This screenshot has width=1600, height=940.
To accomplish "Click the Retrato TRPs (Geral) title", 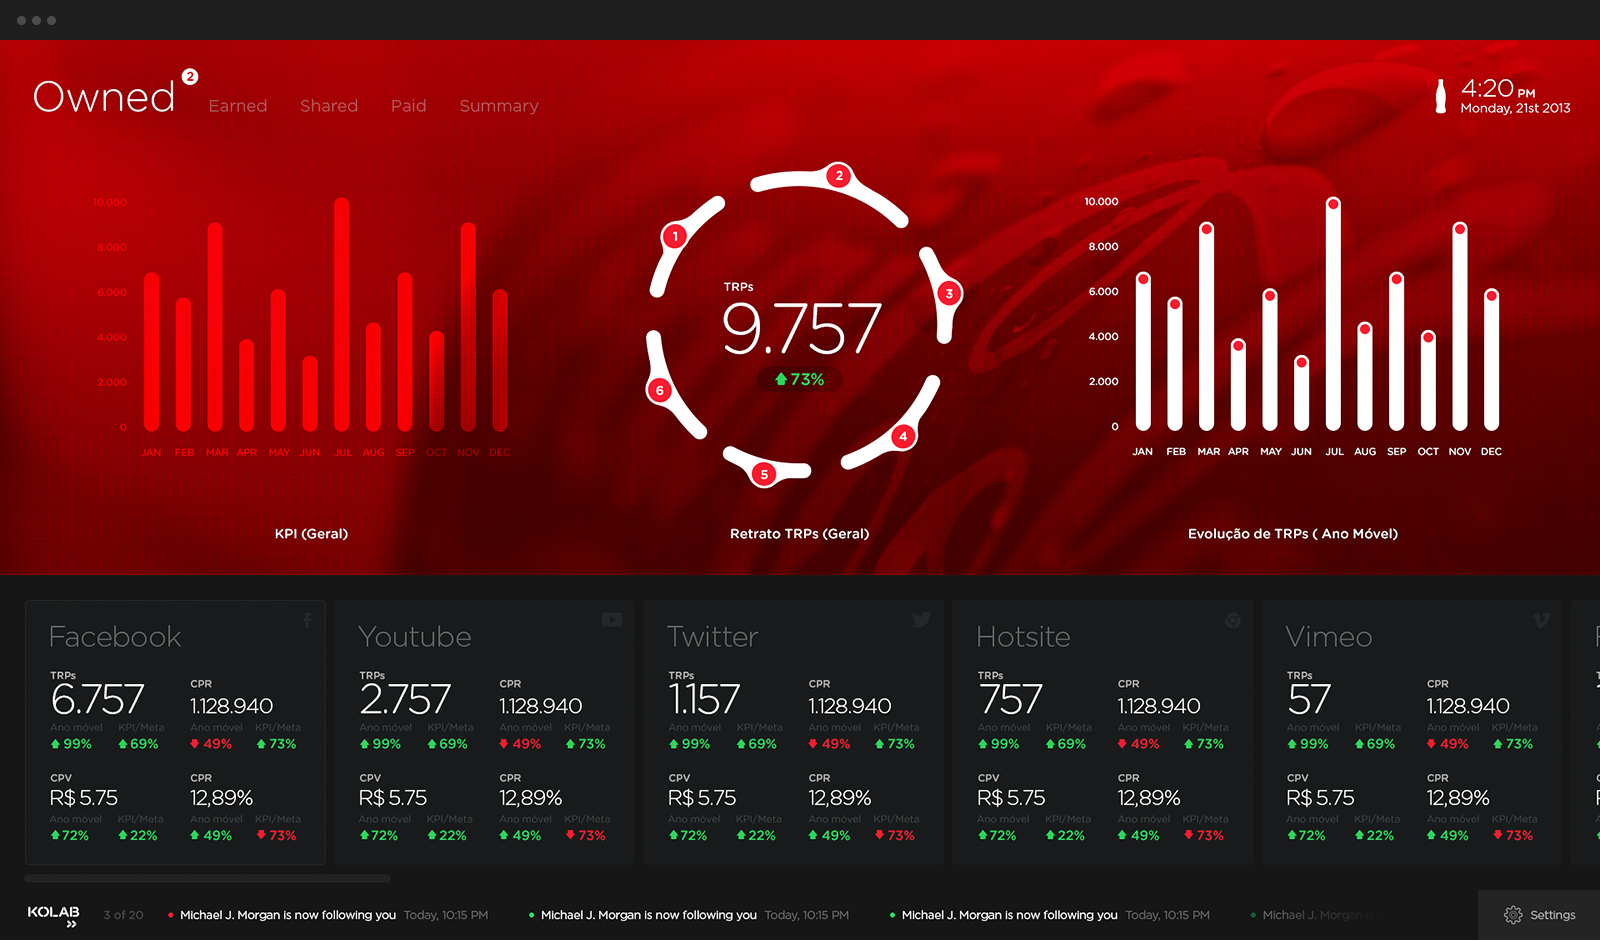I will coord(800,534).
